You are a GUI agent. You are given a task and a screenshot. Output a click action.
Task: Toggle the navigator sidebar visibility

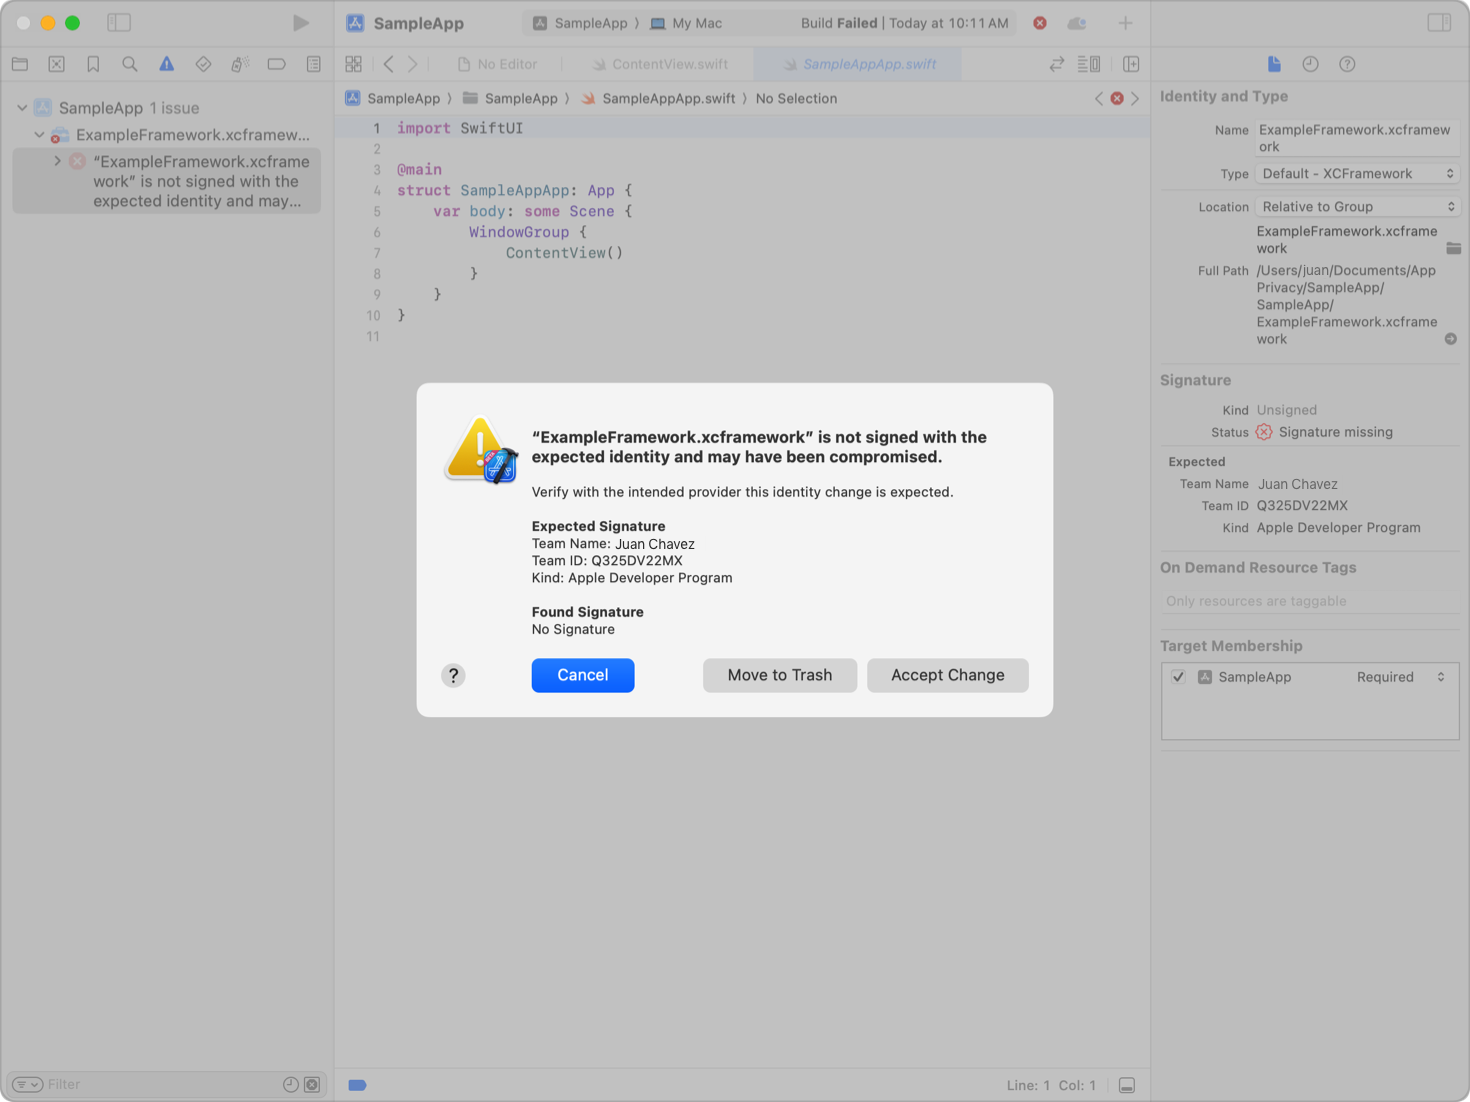(119, 23)
